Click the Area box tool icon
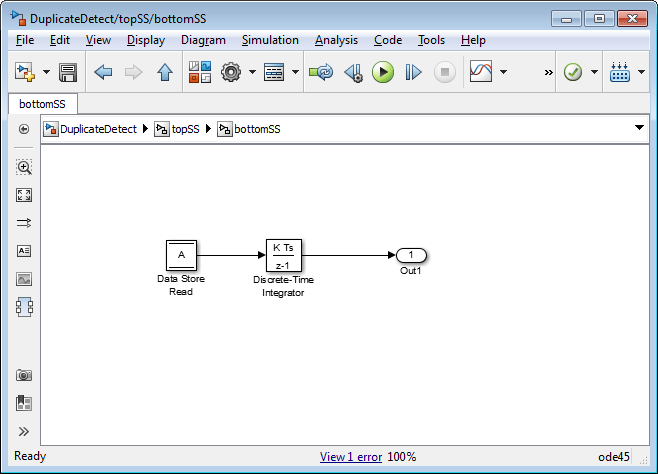Screen dimensions: 658x474 pyautogui.click(x=24, y=307)
